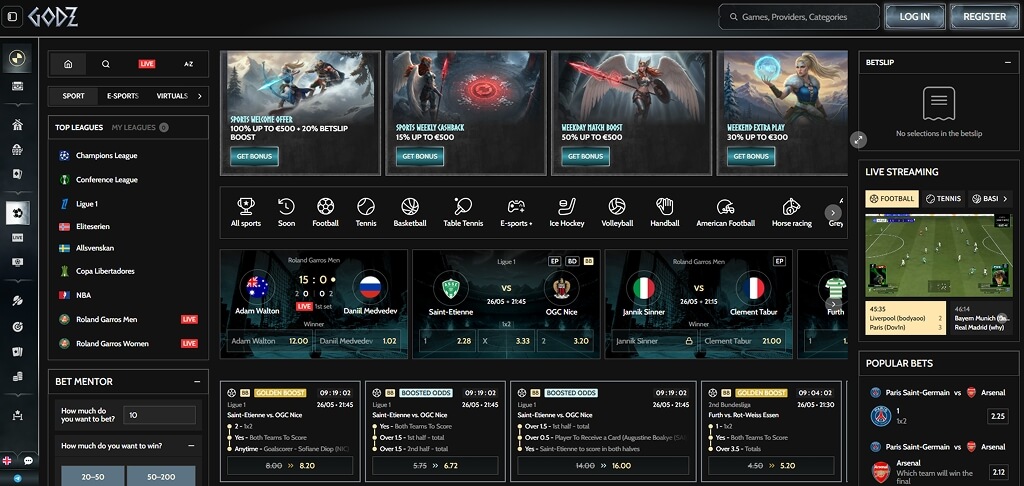Select boosted odds 8.20 golden boost bet
This screenshot has height=486, width=1024.
tap(290, 466)
